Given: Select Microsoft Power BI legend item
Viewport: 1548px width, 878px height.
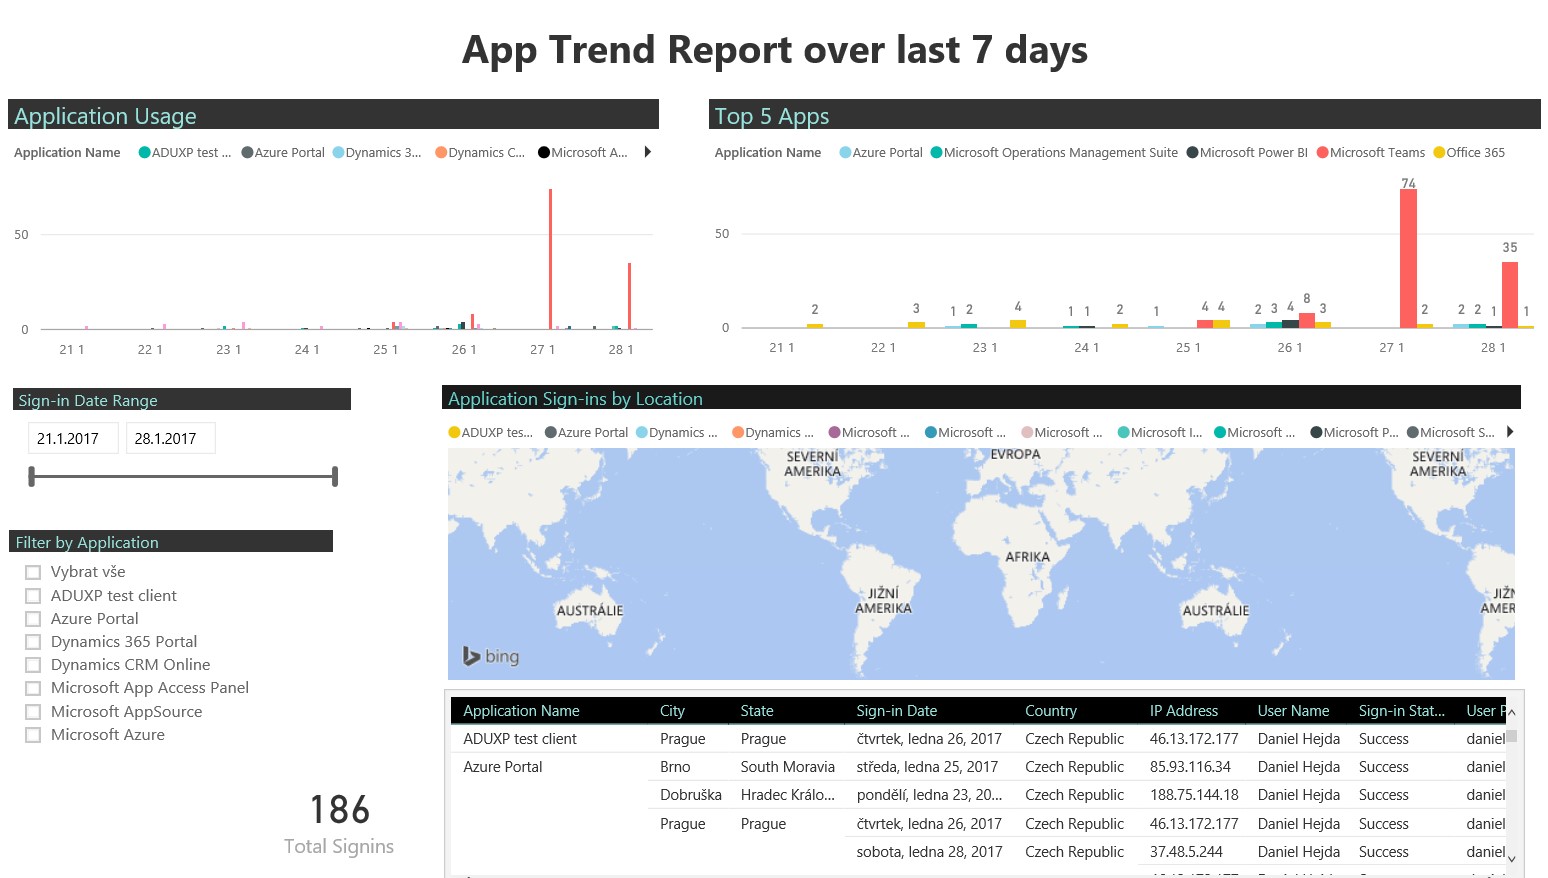Looking at the screenshot, I should [1247, 153].
